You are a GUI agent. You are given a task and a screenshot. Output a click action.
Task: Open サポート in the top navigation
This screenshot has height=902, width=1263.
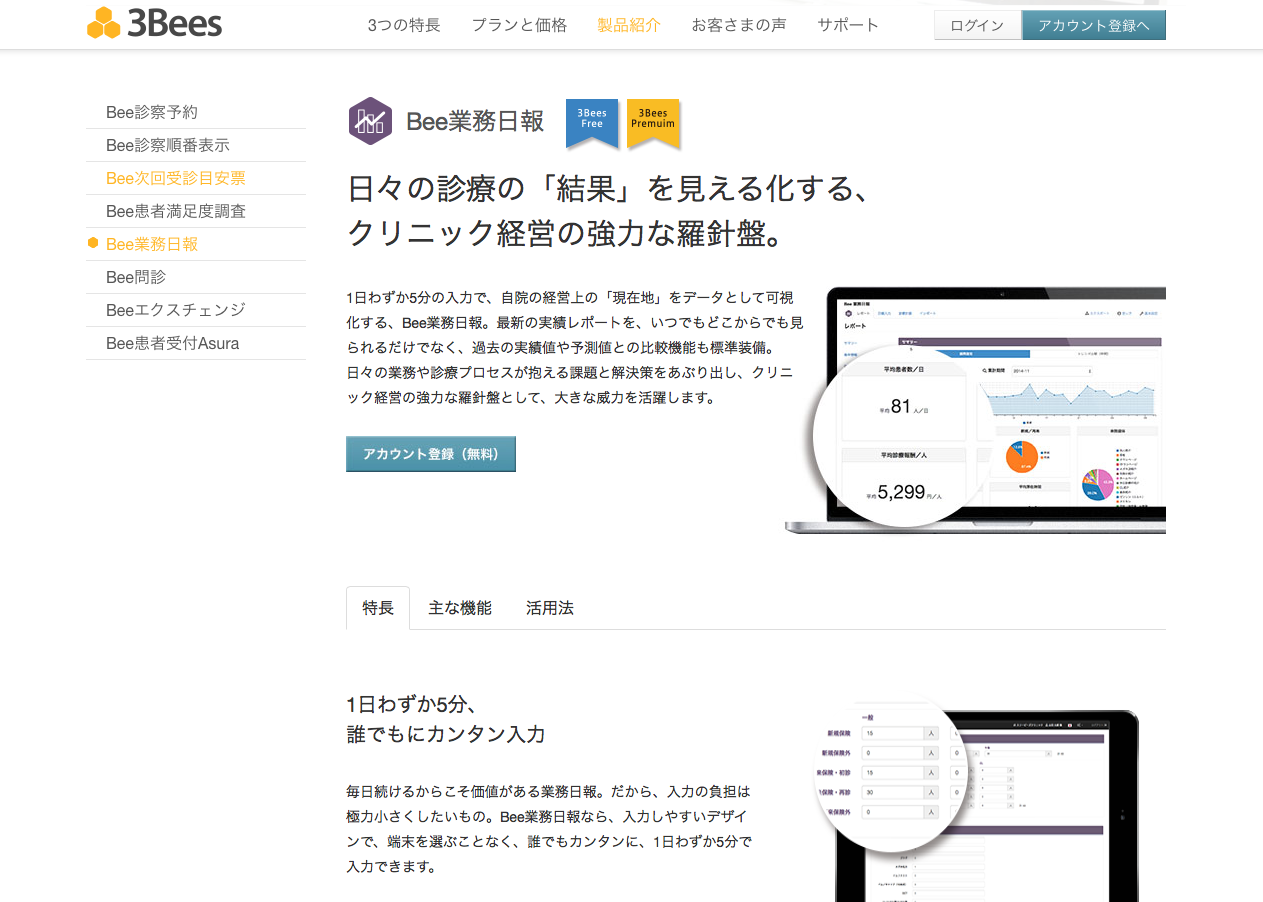coord(848,25)
